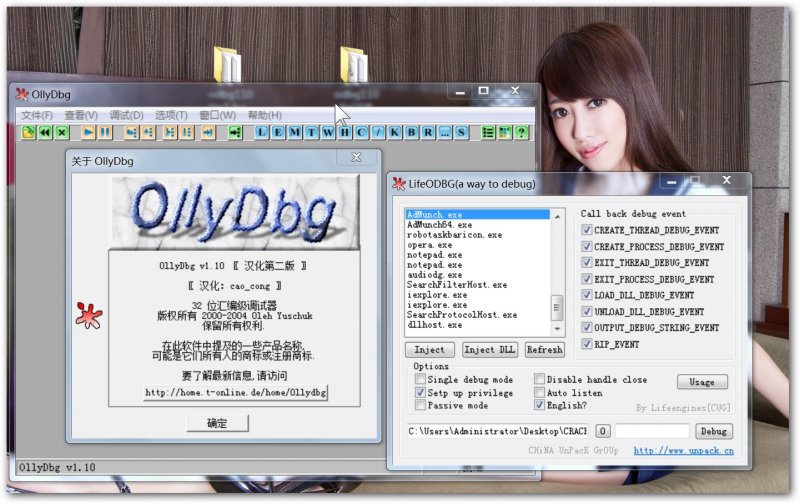Click 确定 in About OllyDbg dialog

point(217,423)
